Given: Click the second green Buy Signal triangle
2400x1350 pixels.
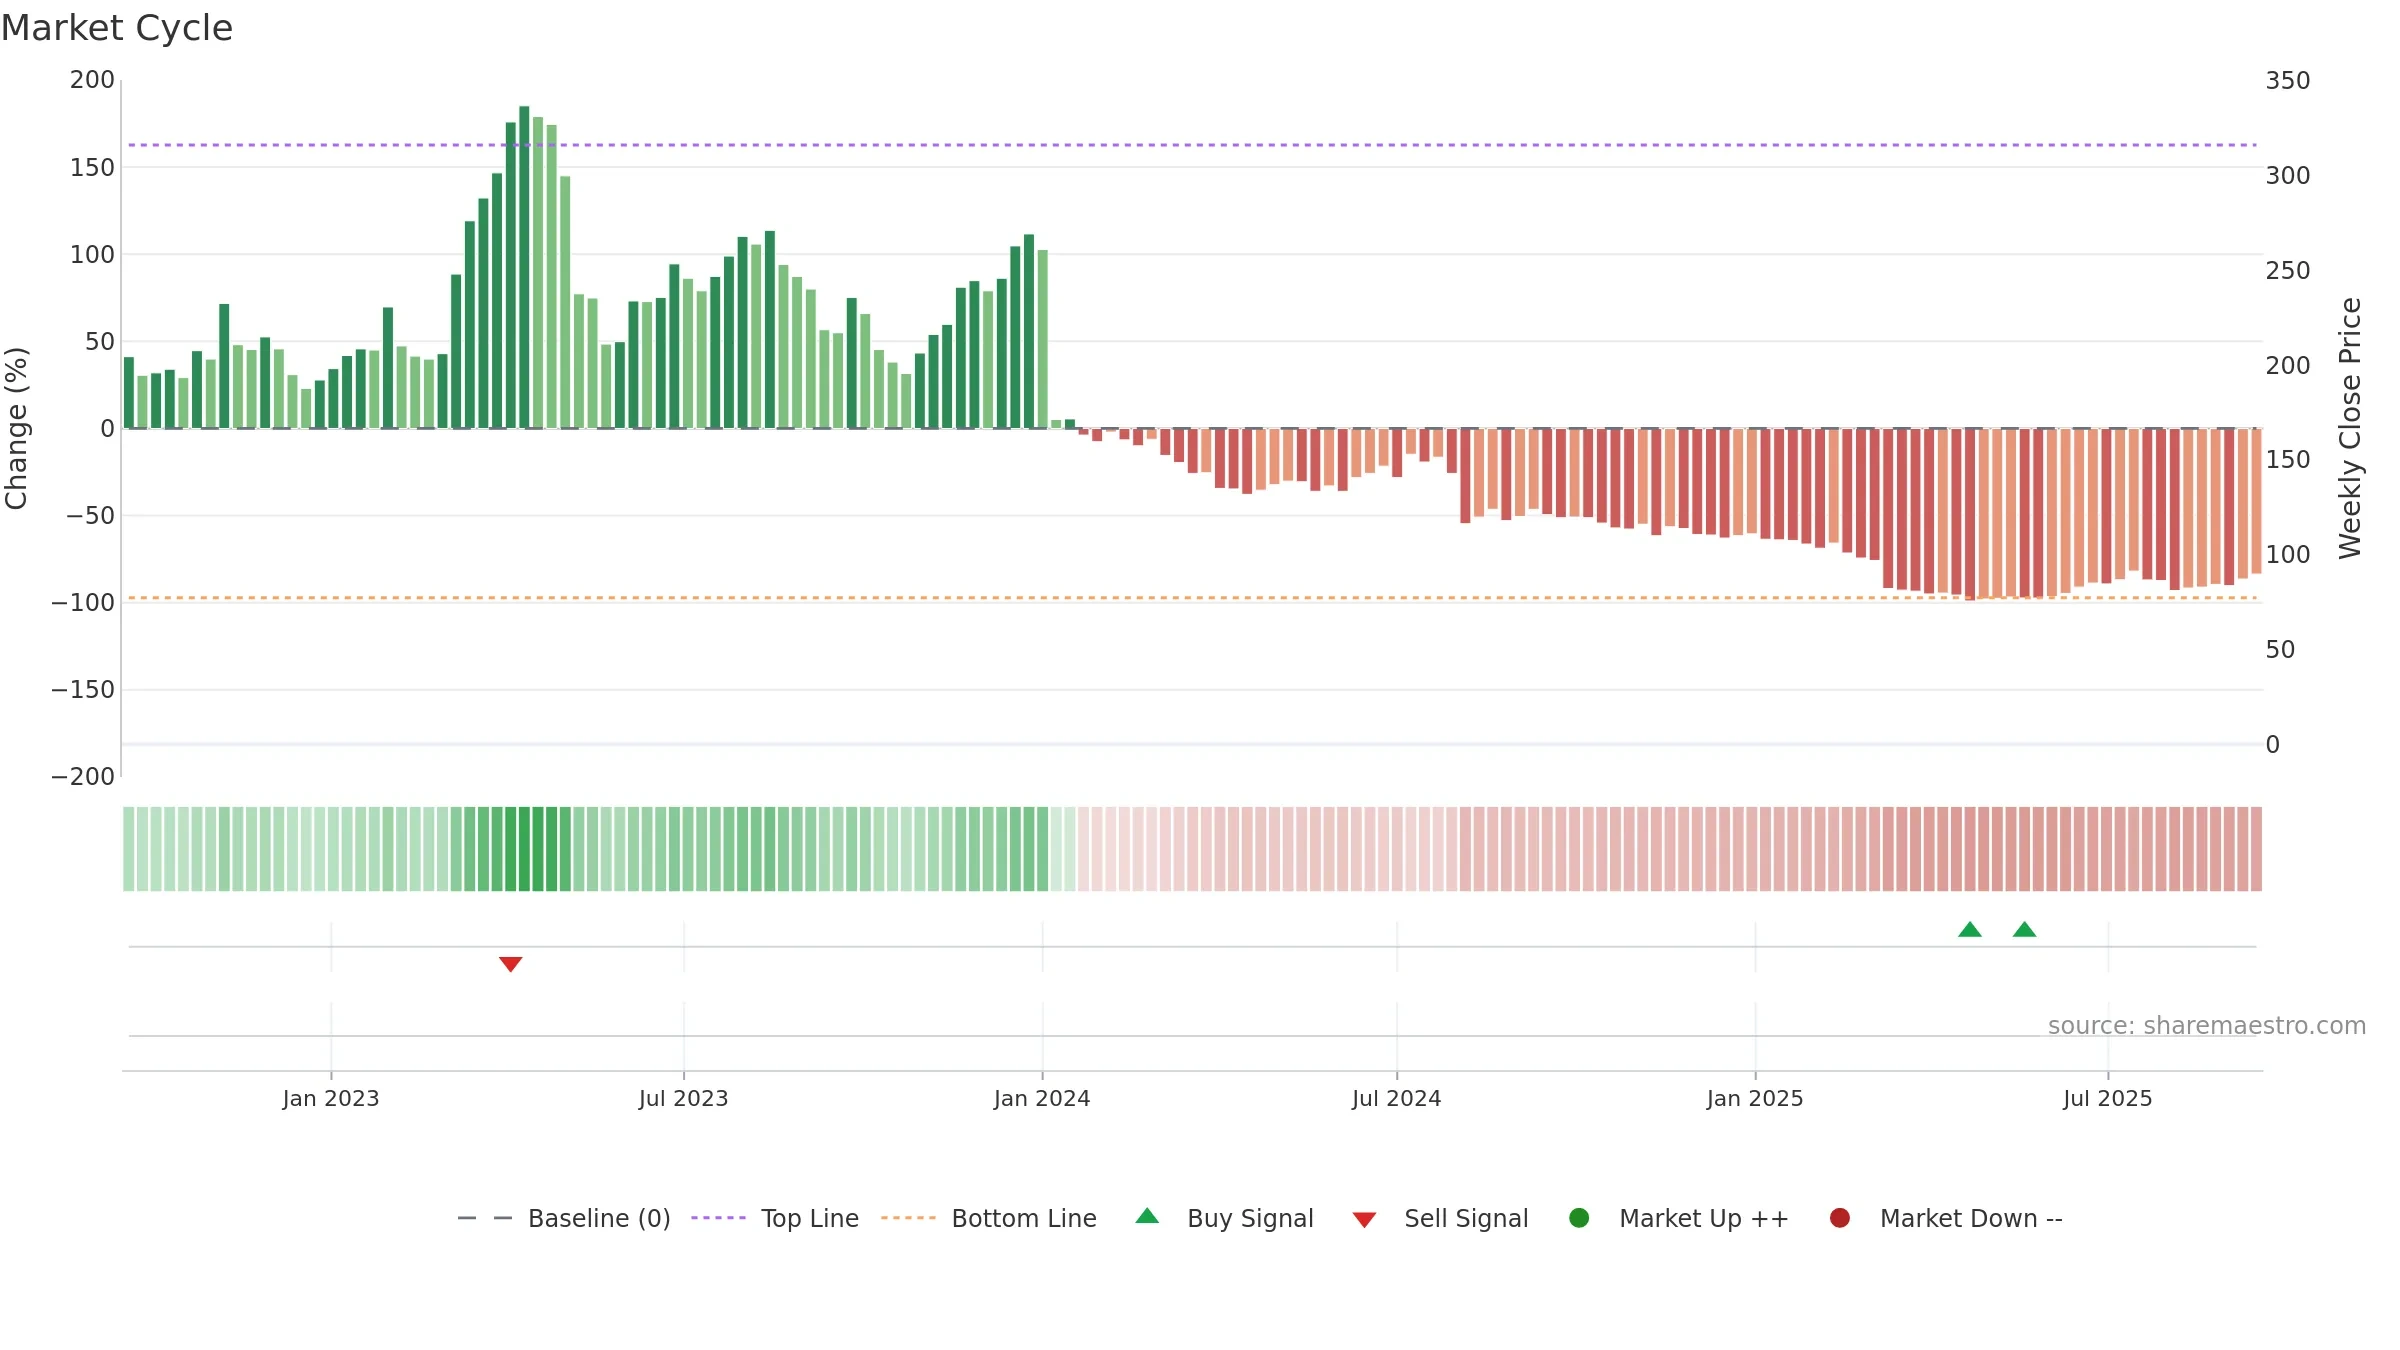Looking at the screenshot, I should 2024,929.
